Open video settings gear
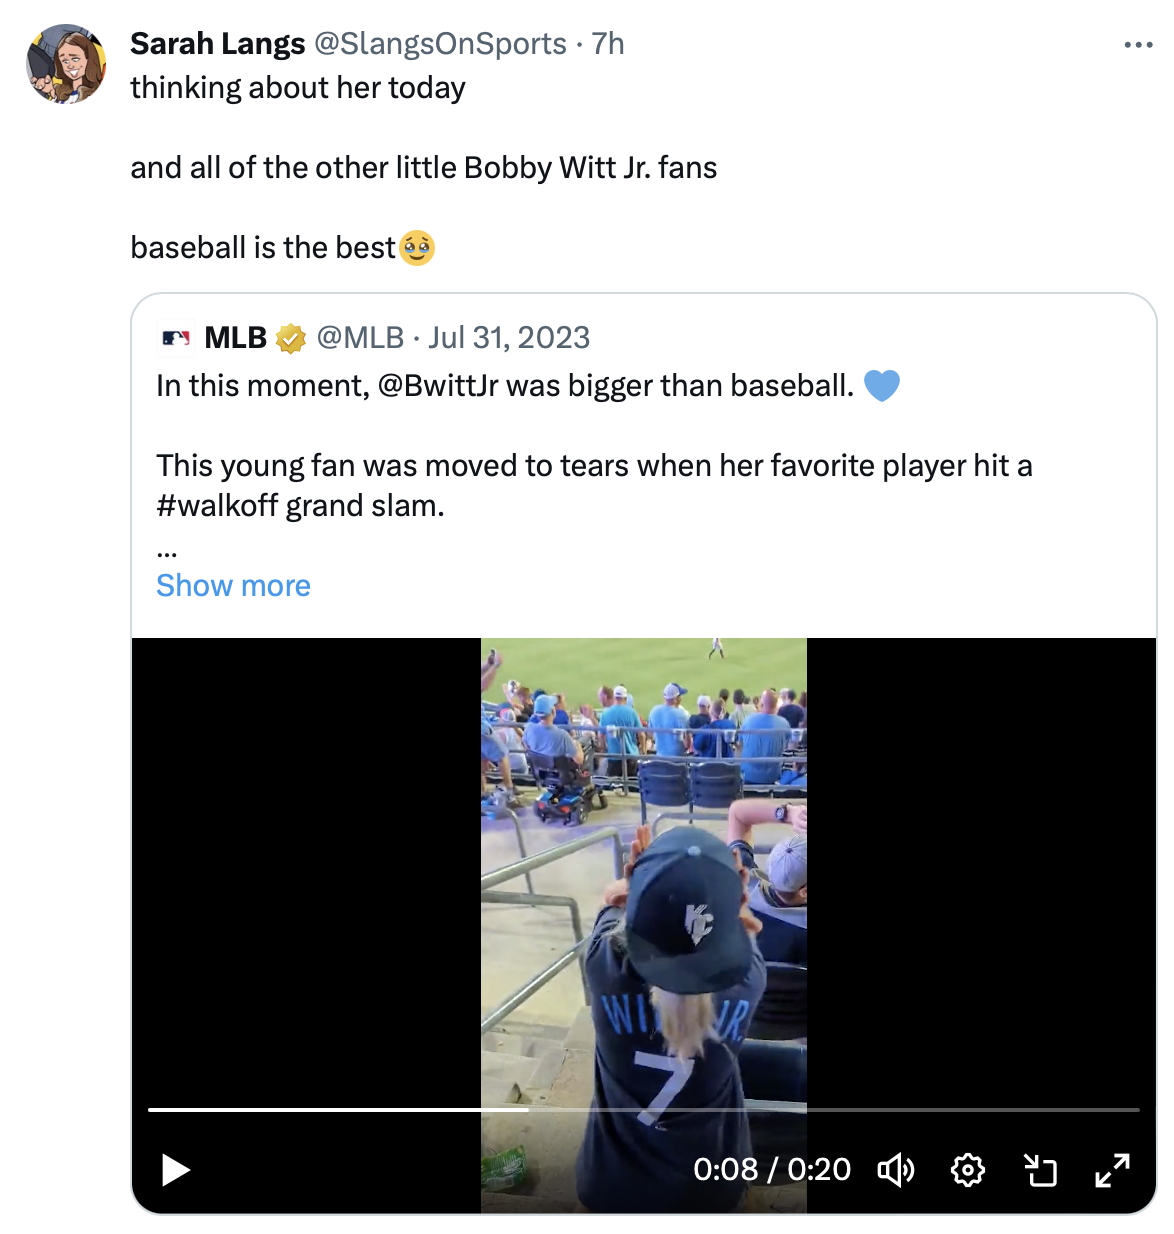The width and height of the screenshot is (1174, 1234). coord(967,1169)
